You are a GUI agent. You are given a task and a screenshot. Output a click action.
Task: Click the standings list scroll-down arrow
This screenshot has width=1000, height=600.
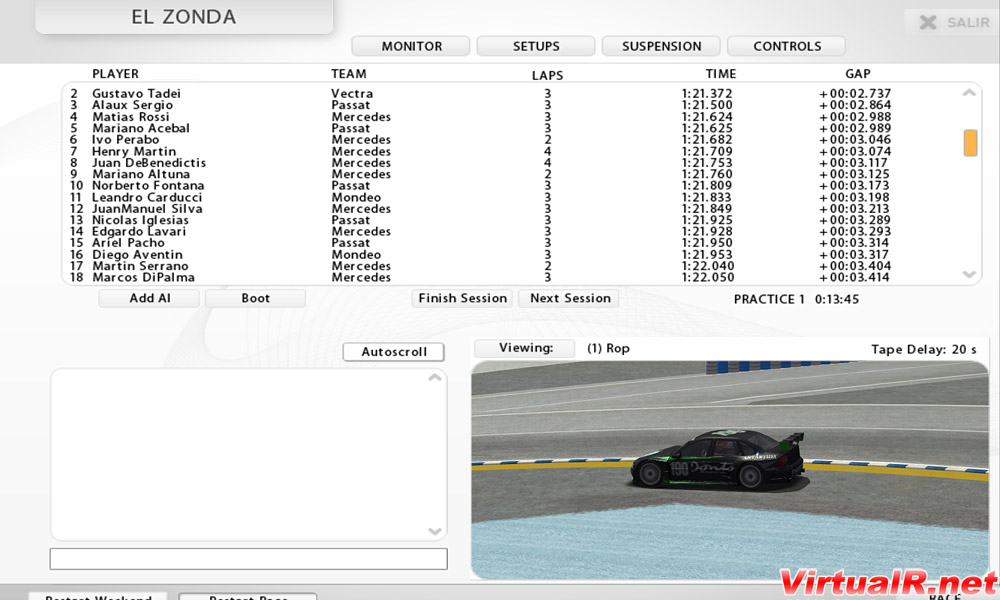(969, 274)
